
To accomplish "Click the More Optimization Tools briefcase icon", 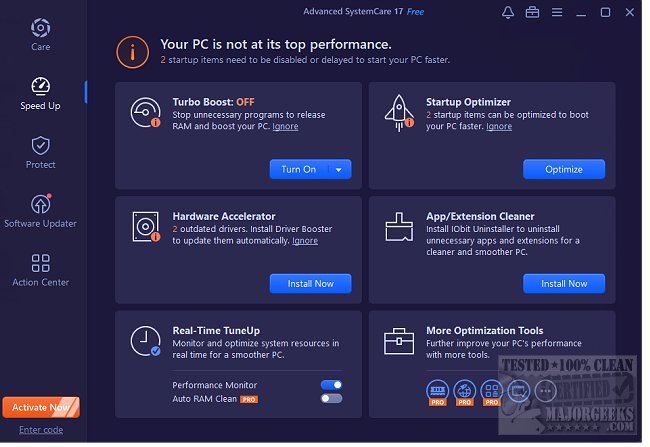I will coord(399,341).
